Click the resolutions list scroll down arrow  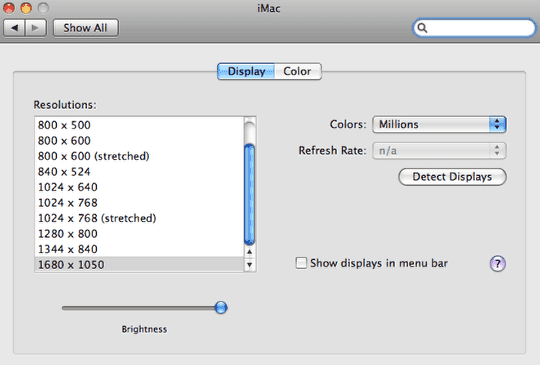coord(250,264)
